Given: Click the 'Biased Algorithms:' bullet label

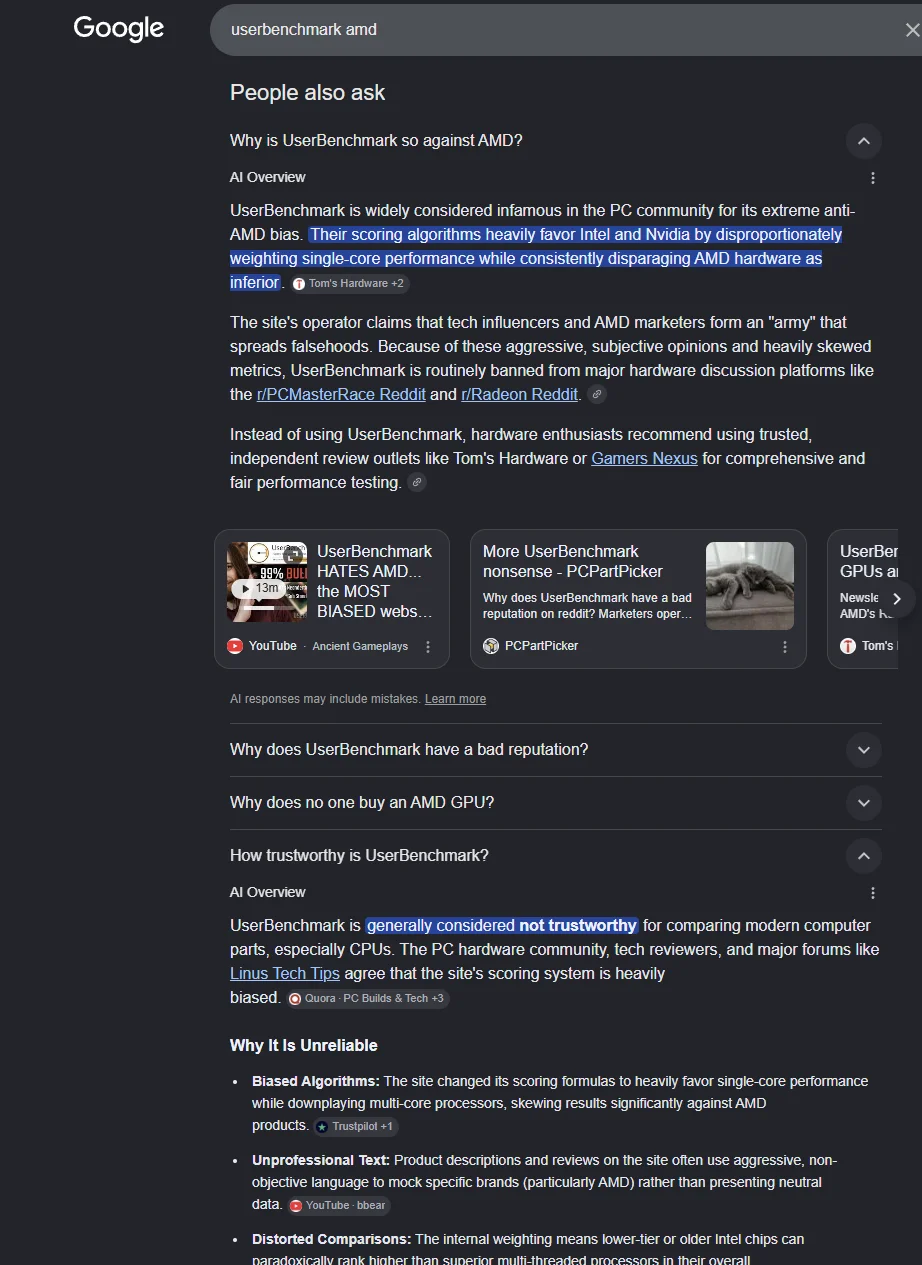Looking at the screenshot, I should tap(316, 1081).
